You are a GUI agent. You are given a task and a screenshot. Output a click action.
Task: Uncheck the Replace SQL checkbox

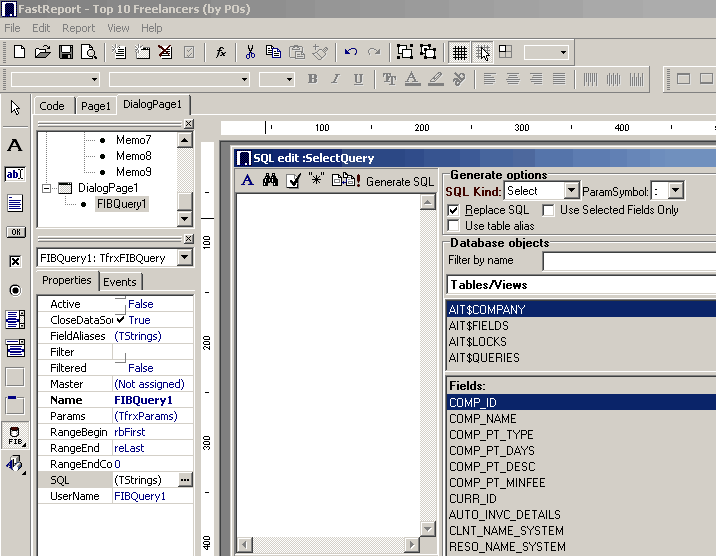pyautogui.click(x=454, y=210)
